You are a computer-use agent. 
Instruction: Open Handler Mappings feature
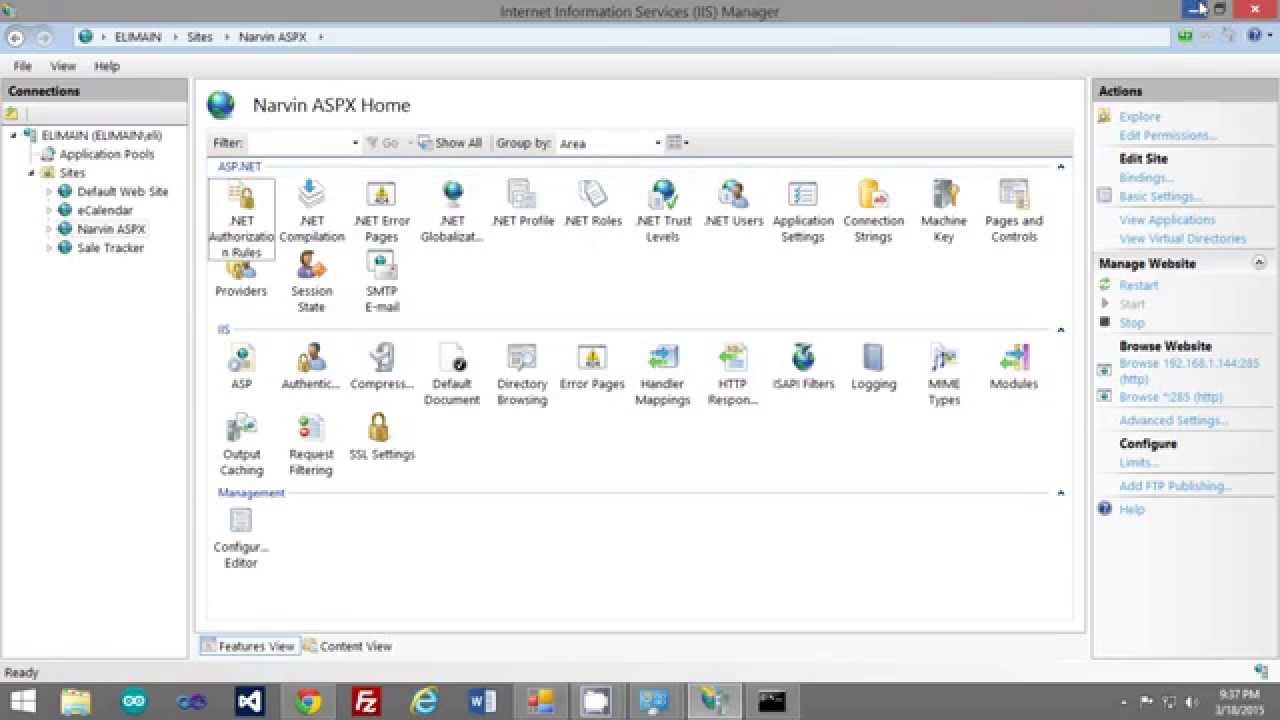[663, 375]
